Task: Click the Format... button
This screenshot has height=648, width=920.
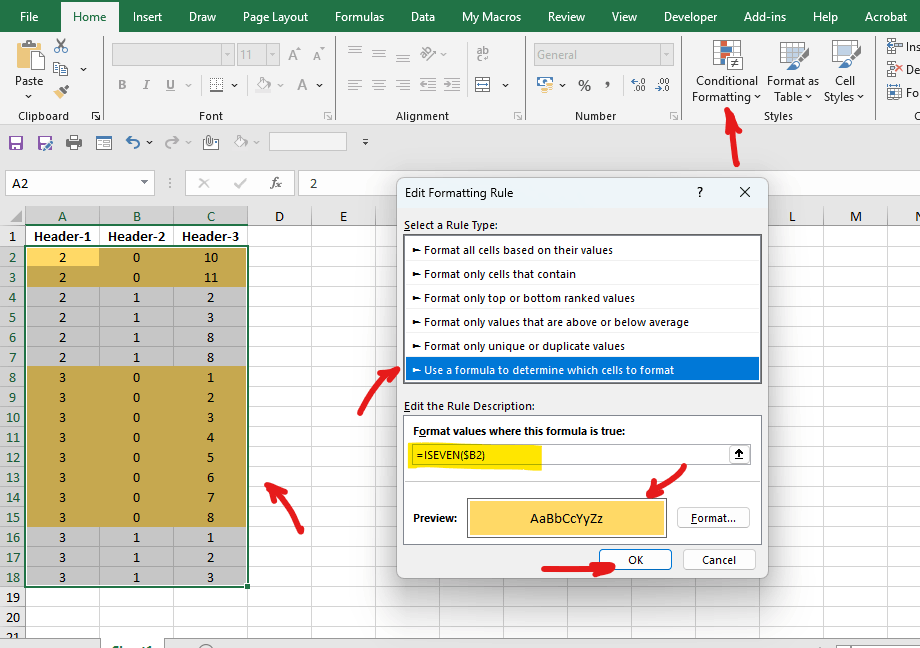Action: point(713,518)
